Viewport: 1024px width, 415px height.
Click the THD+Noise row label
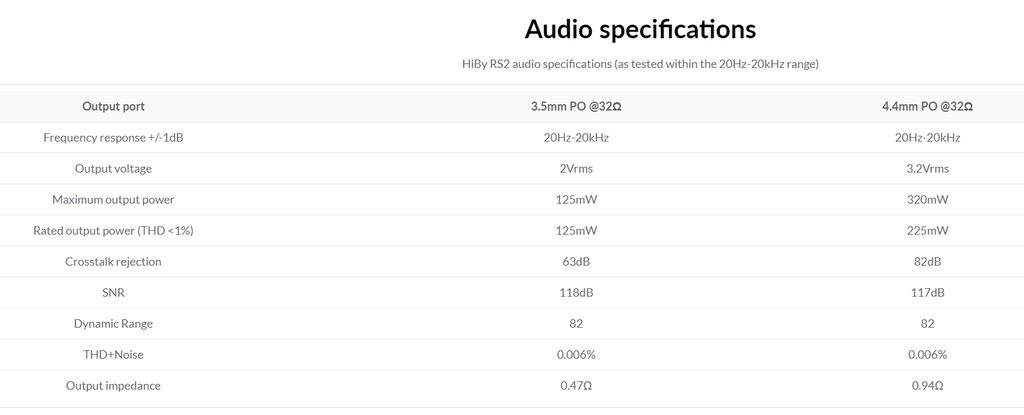coord(113,354)
